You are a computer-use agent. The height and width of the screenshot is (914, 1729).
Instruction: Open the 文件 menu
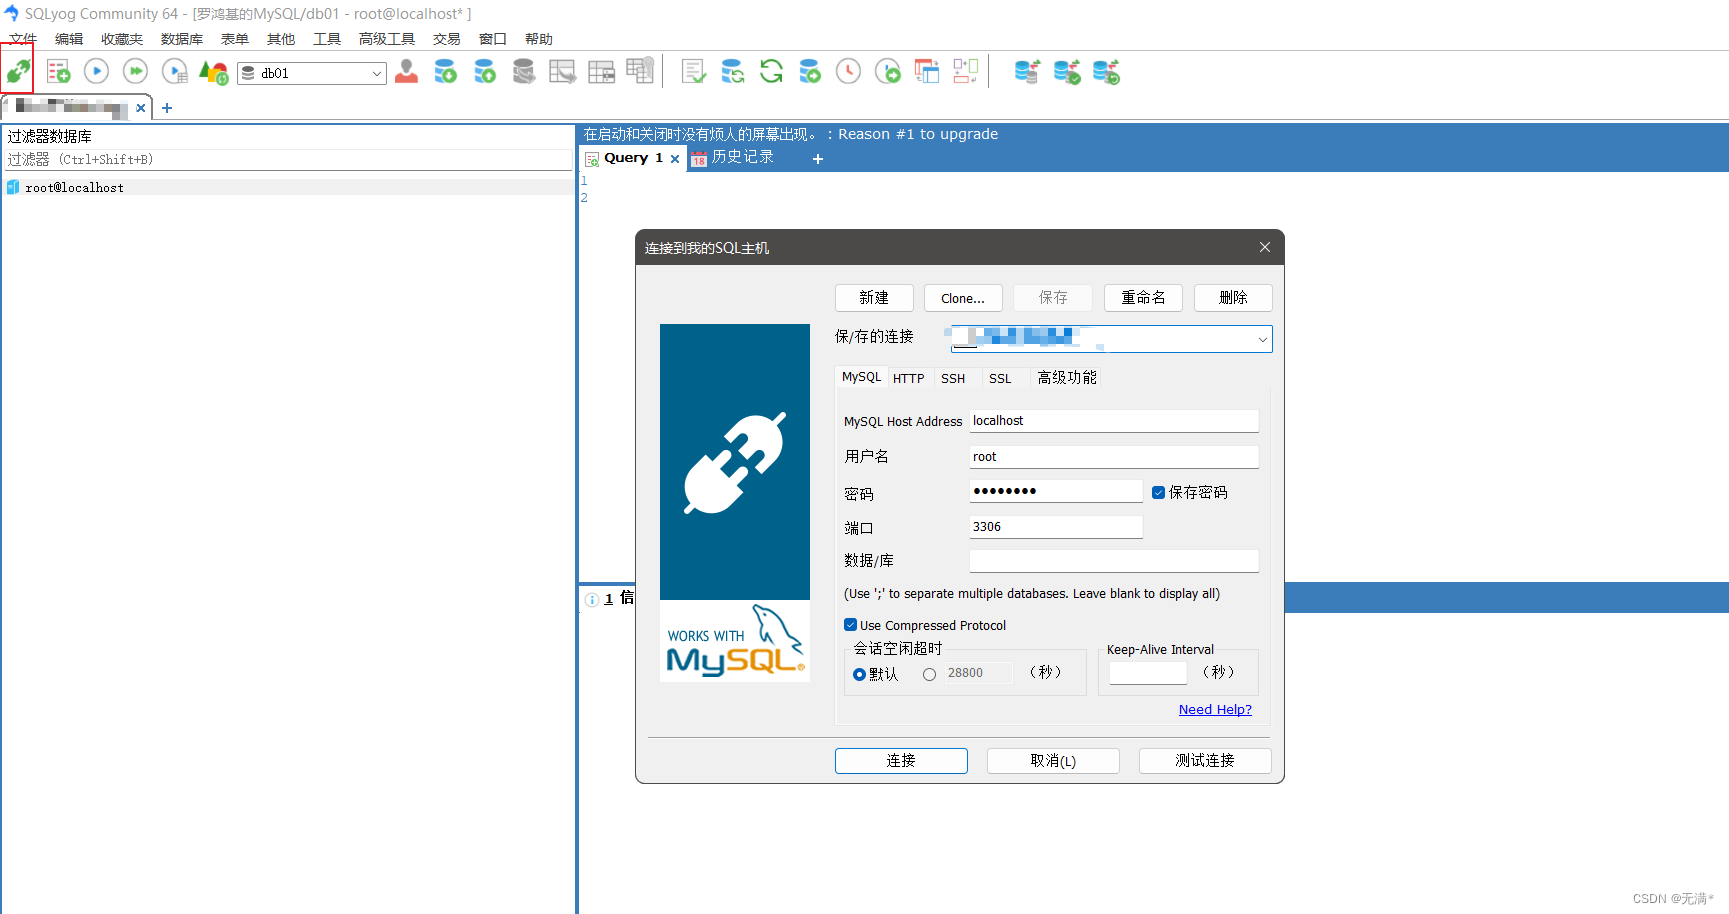point(23,39)
